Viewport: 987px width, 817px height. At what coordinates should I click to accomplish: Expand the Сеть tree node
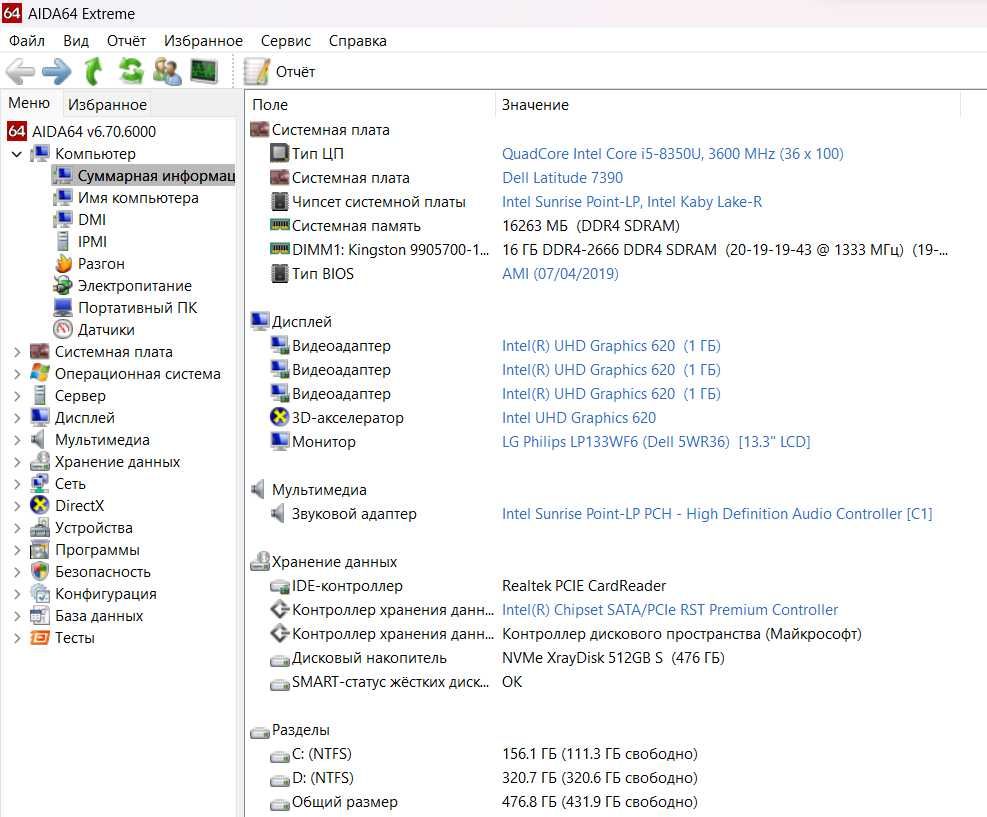[17, 484]
